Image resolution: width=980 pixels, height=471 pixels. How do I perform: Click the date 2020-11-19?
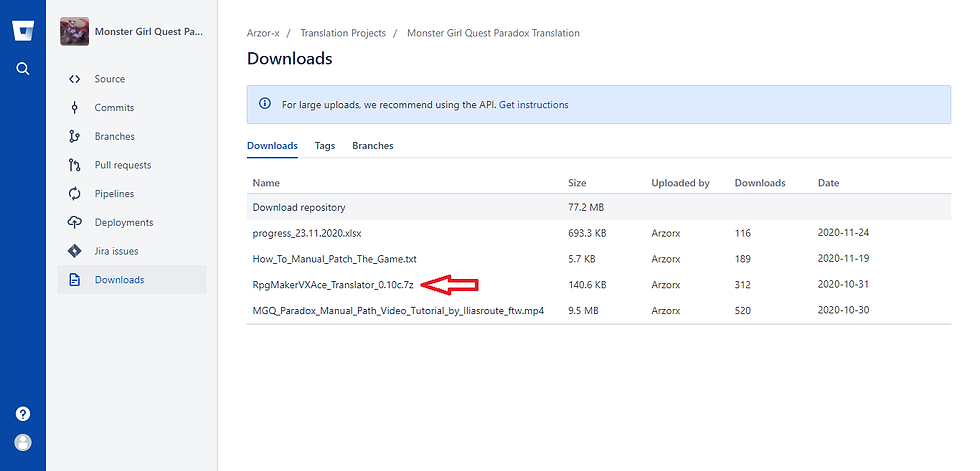(843, 258)
